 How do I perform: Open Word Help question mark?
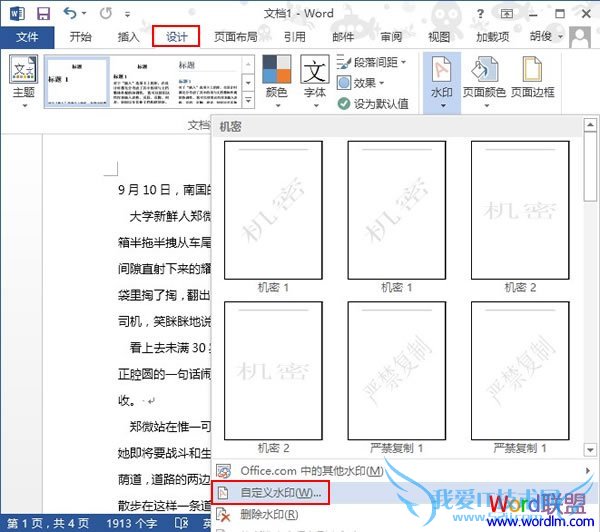480,14
